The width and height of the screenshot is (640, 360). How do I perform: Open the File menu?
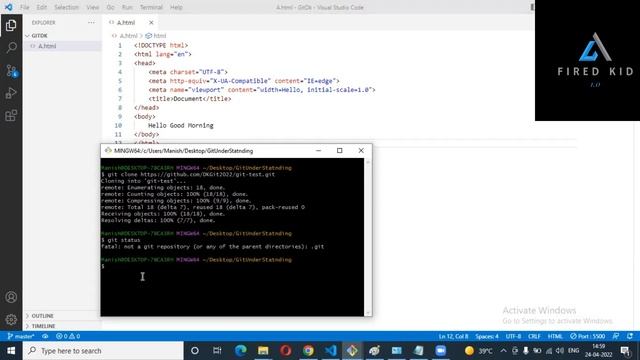(24, 7)
